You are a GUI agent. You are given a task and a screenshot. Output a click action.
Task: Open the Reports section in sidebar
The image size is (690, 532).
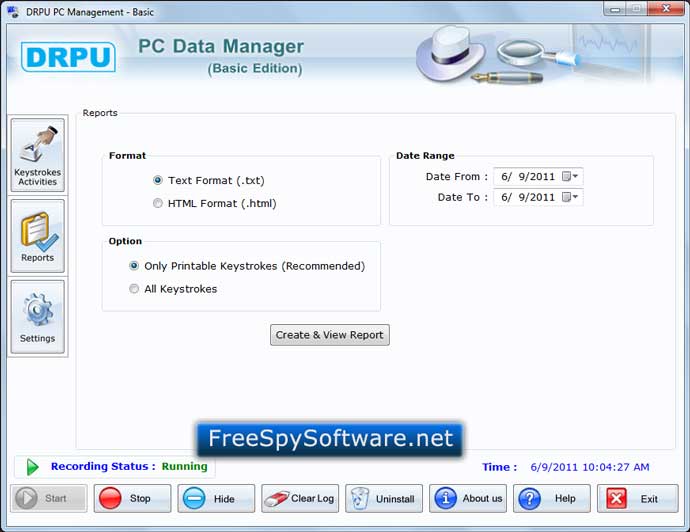38,236
